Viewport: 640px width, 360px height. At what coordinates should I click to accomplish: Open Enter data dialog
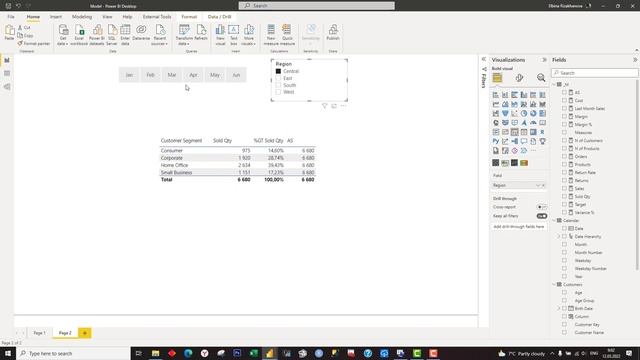click(x=125, y=35)
